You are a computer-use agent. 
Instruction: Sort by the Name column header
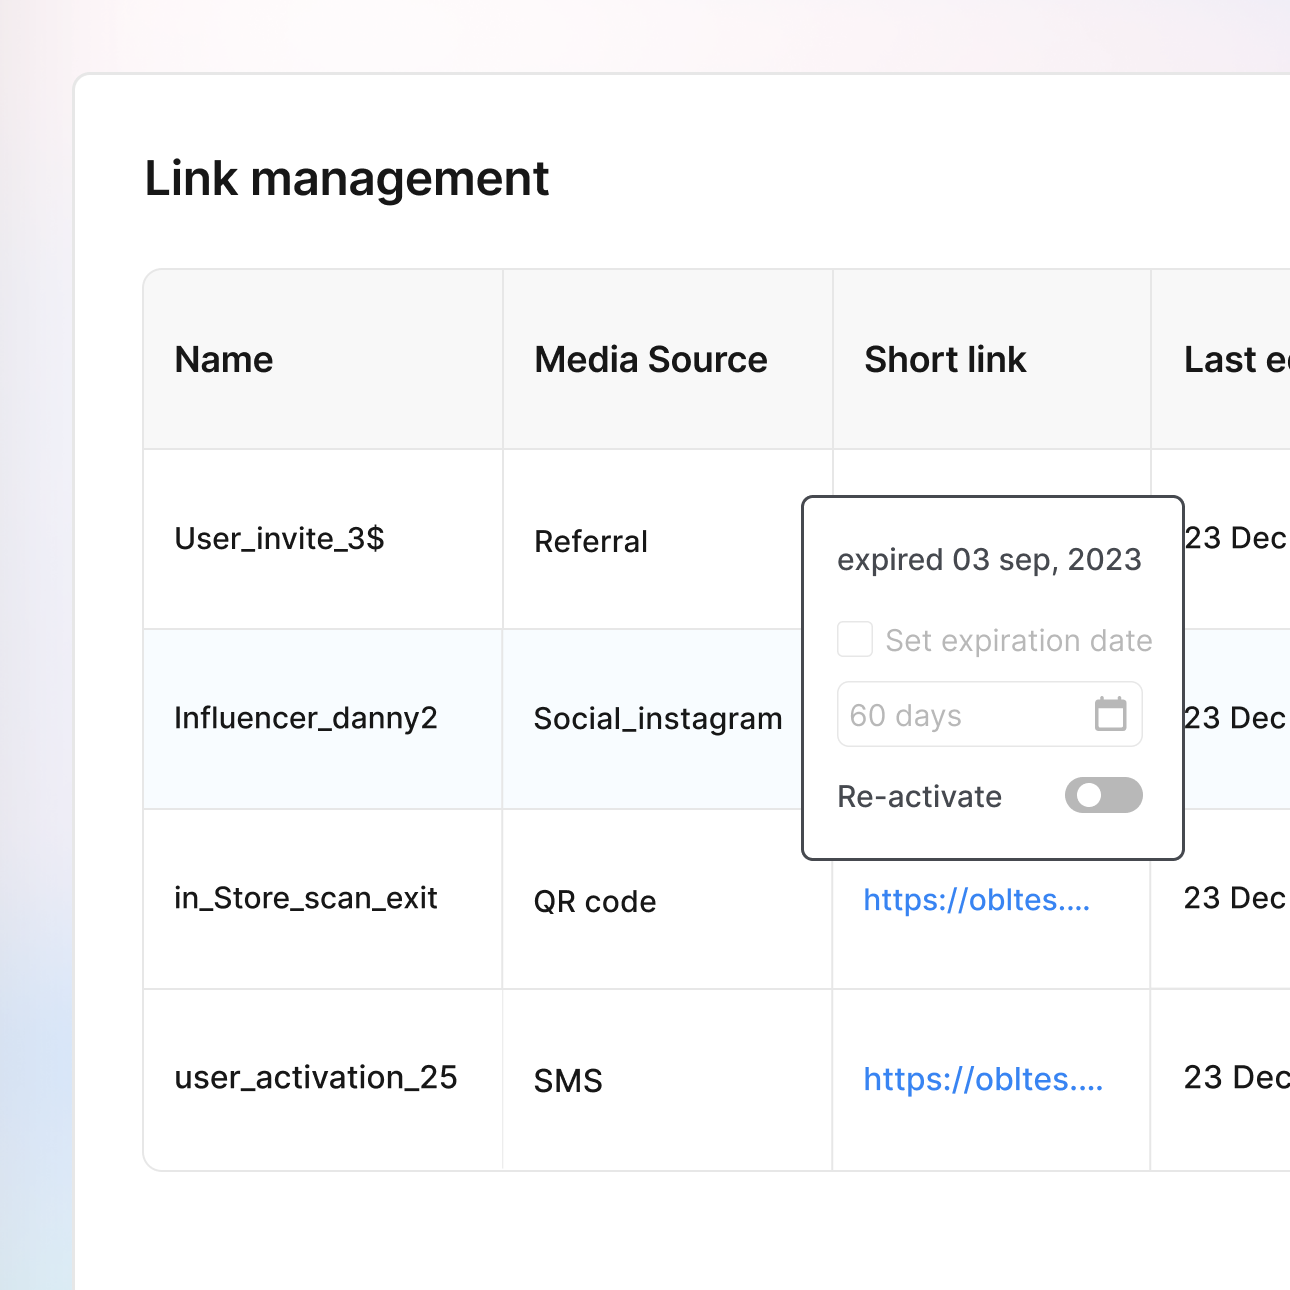coord(224,360)
